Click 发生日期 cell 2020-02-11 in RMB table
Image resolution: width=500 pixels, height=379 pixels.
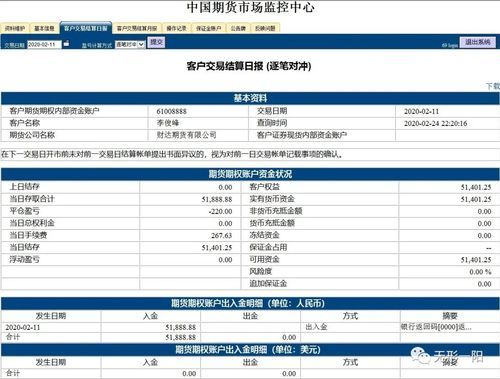pyautogui.click(x=23, y=328)
